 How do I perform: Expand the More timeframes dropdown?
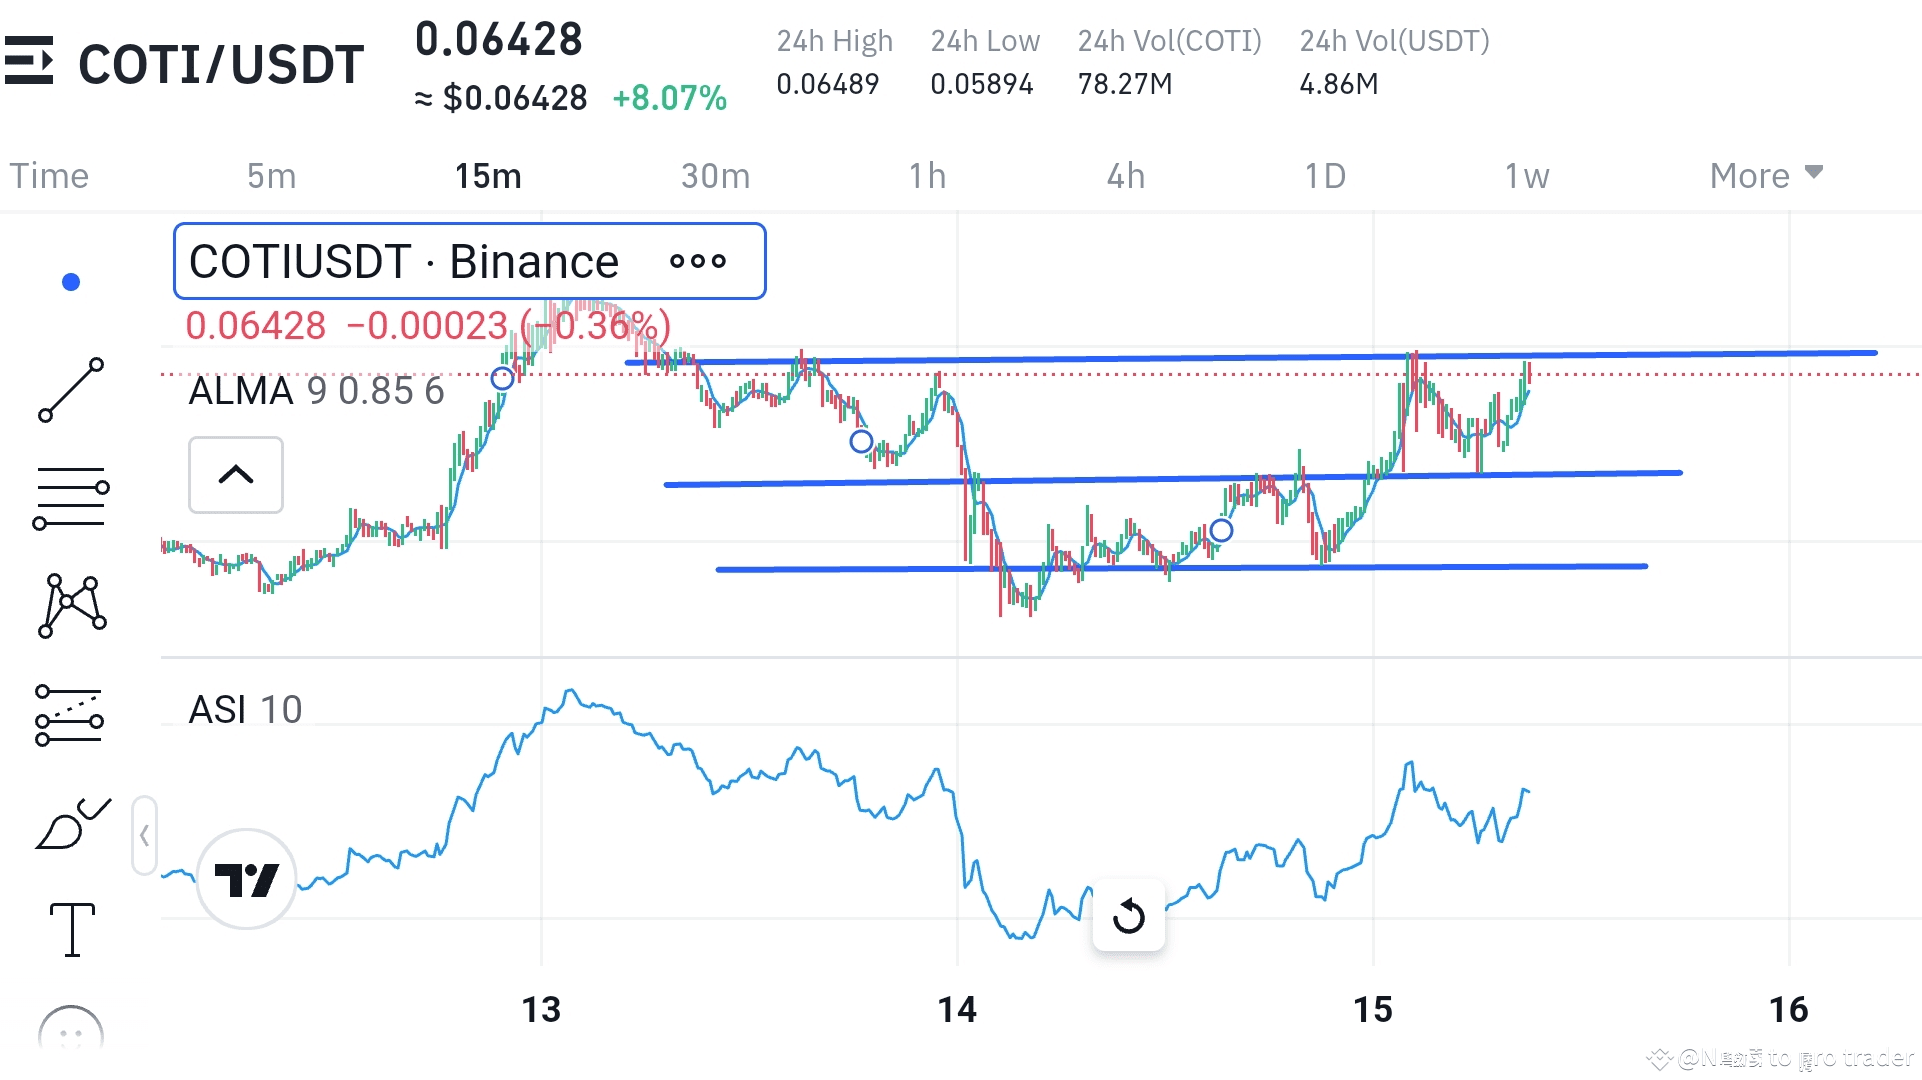[1766, 176]
